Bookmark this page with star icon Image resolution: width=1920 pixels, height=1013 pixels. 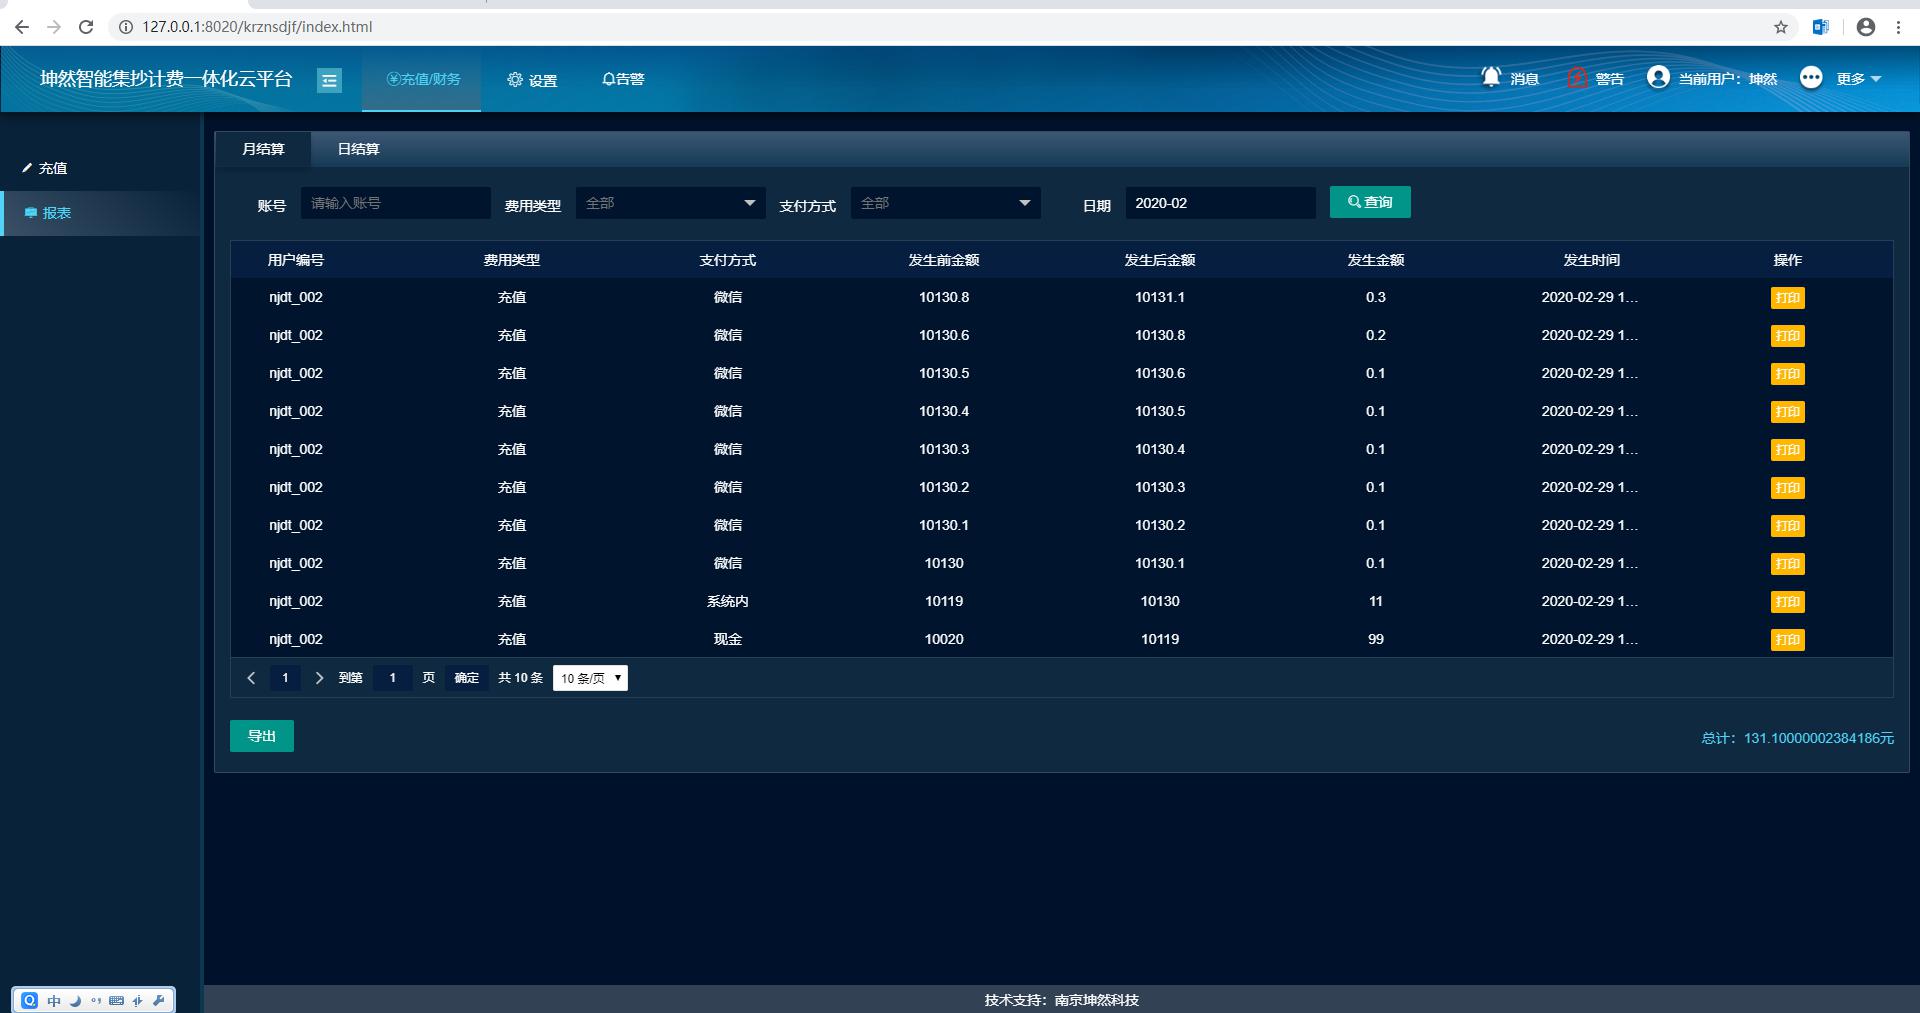coord(1781,27)
